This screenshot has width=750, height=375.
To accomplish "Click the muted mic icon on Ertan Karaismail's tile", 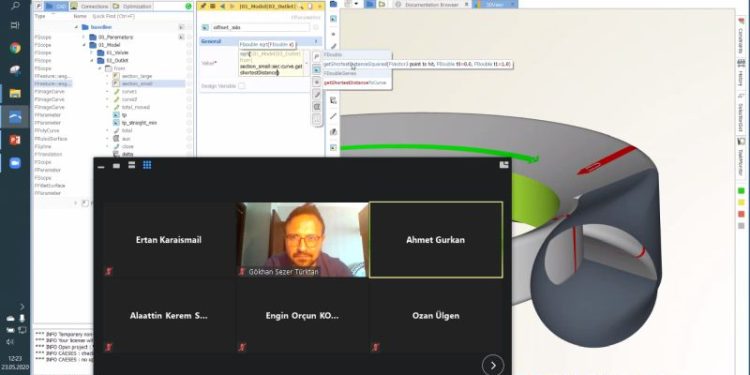I will 108,272.
